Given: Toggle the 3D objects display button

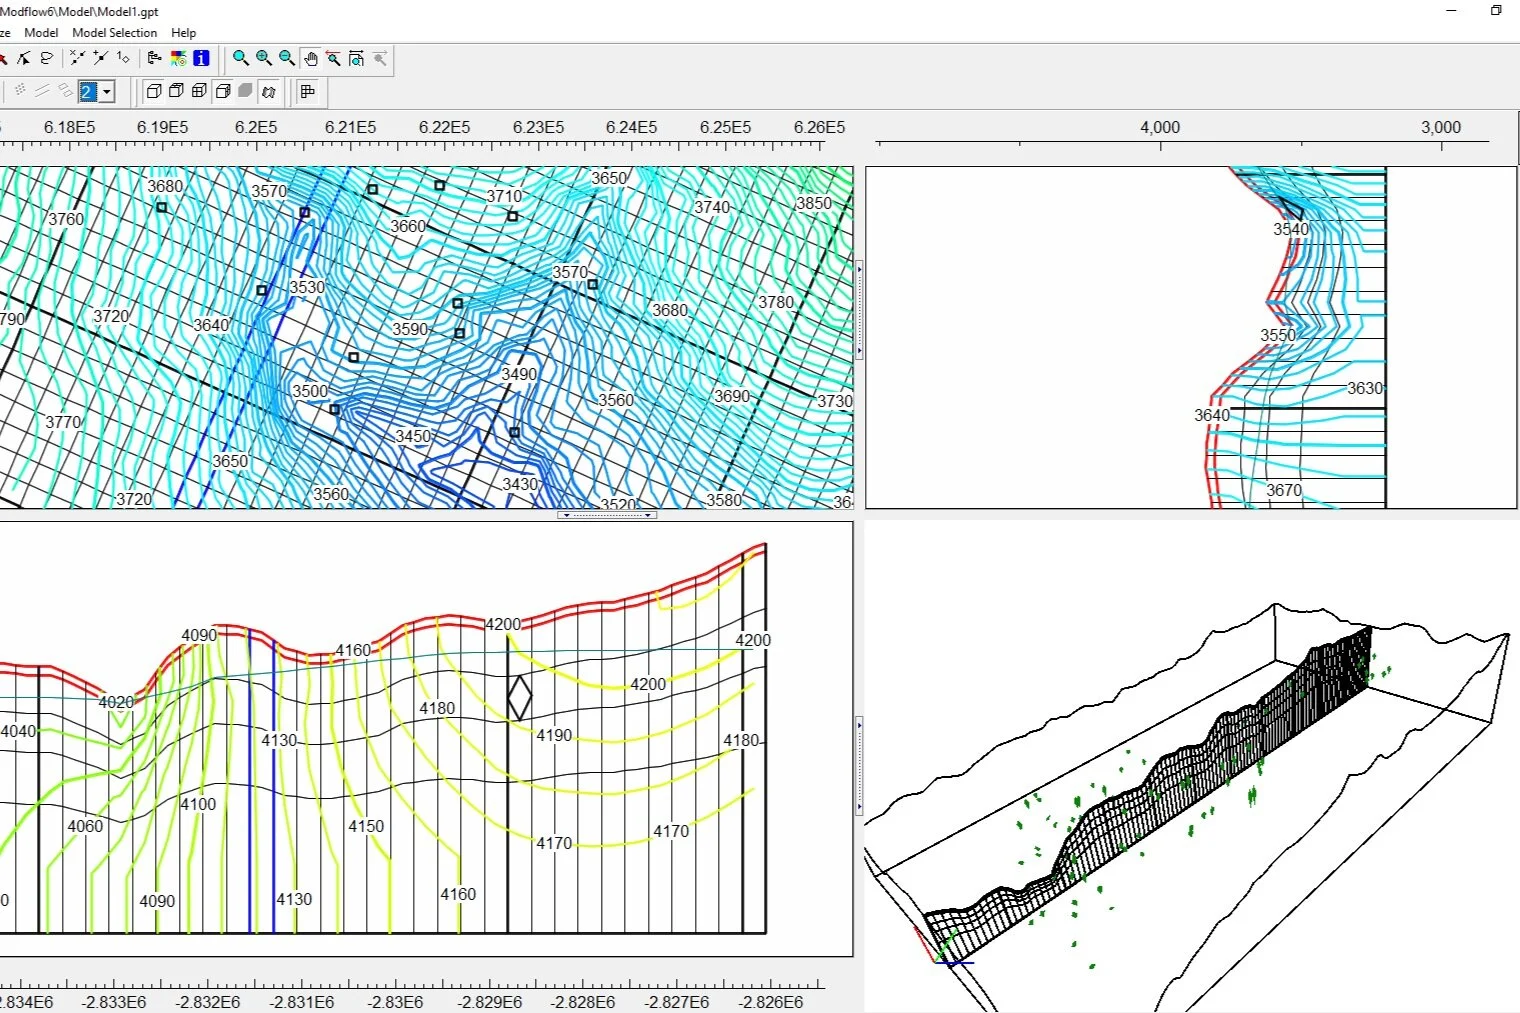Looking at the screenshot, I should click(268, 91).
